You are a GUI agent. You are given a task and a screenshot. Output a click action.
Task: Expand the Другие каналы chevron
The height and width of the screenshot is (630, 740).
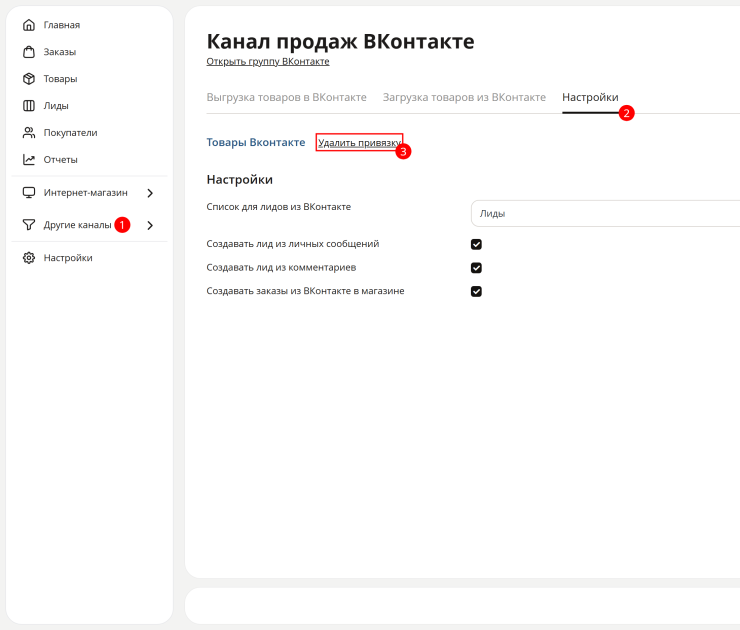[x=150, y=225]
